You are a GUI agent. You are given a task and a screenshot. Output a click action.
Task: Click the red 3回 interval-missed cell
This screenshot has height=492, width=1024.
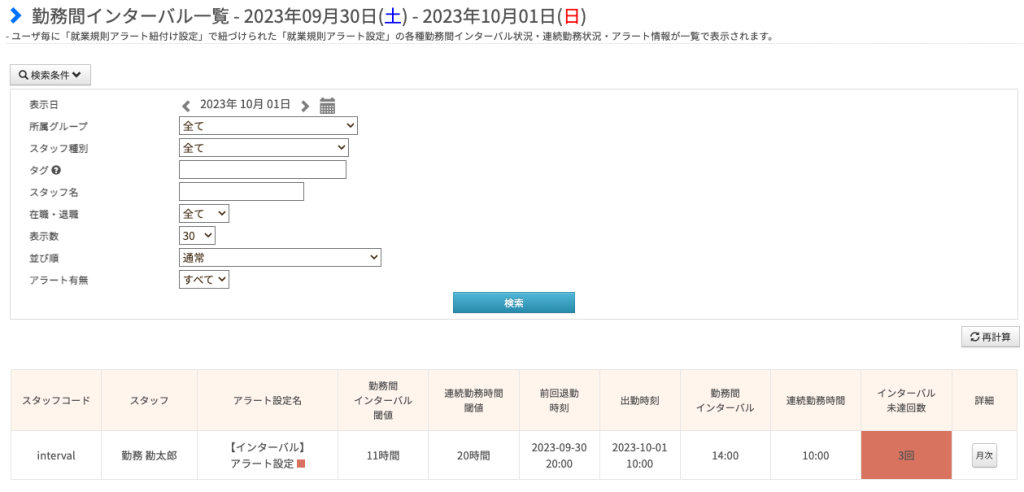pyautogui.click(x=906, y=455)
